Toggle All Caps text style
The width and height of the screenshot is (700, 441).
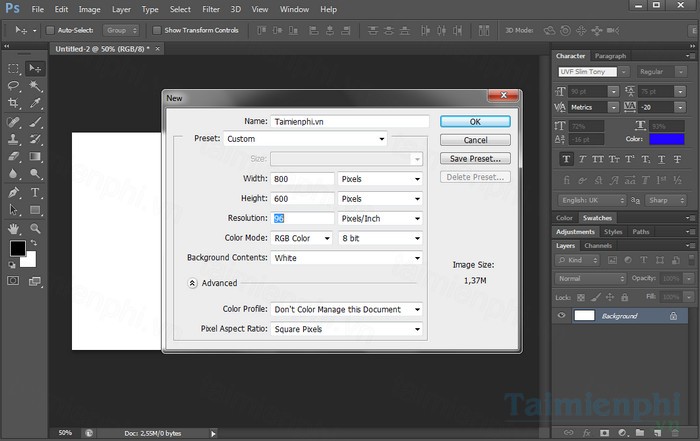point(598,159)
